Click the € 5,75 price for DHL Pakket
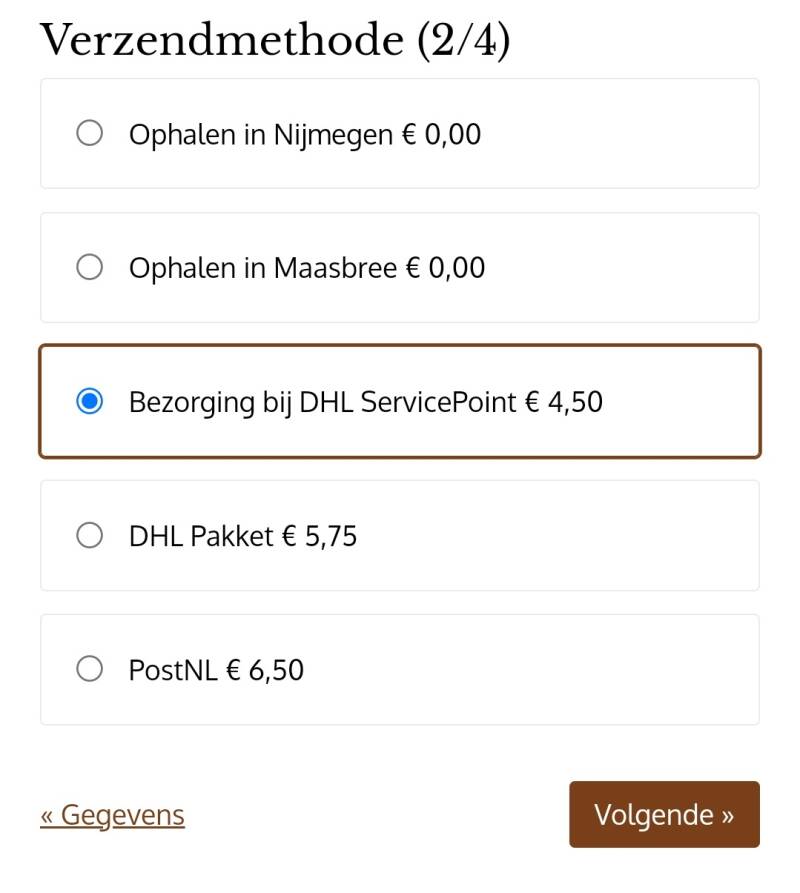The height and width of the screenshot is (893, 800). pyautogui.click(x=319, y=536)
